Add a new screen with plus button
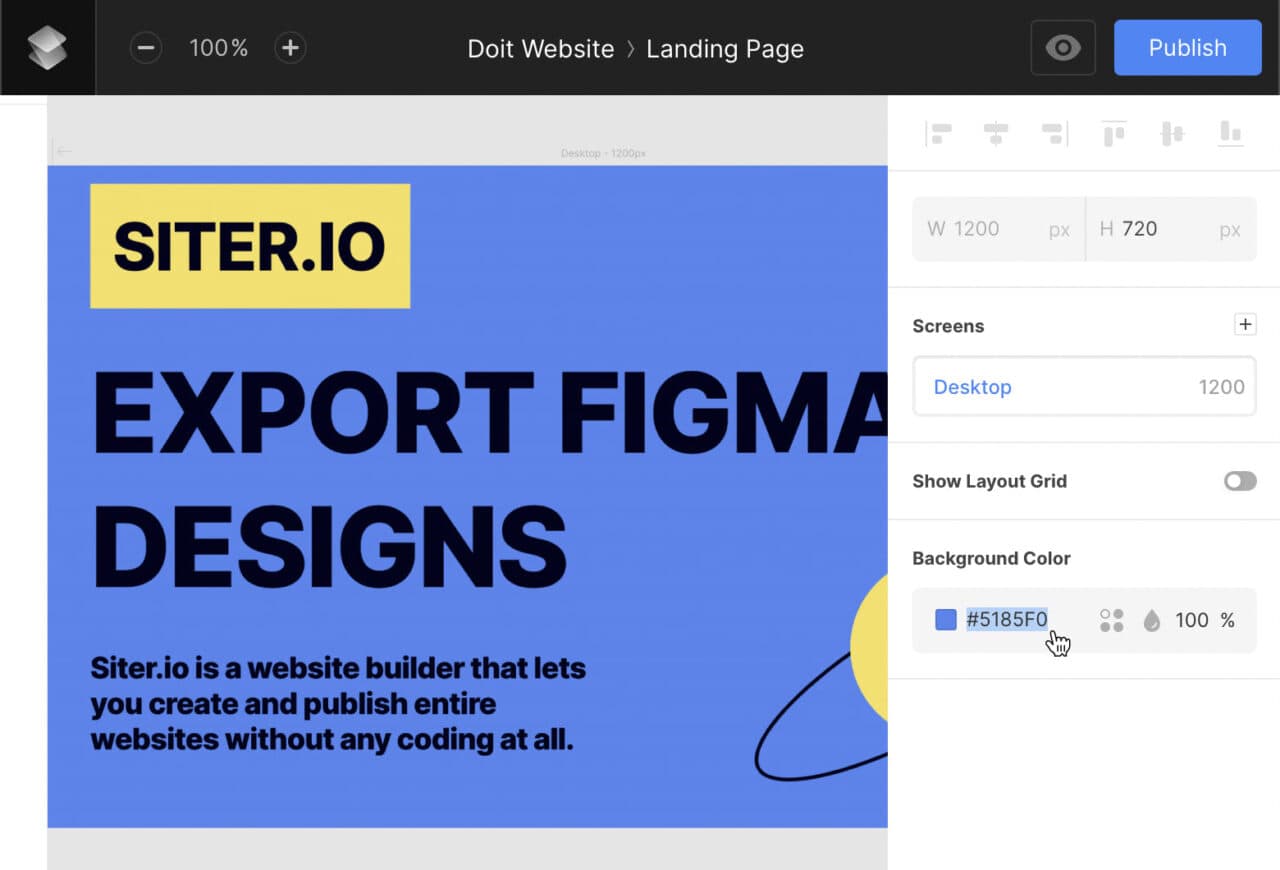Screen dimensions: 1280x870 pos(1245,324)
